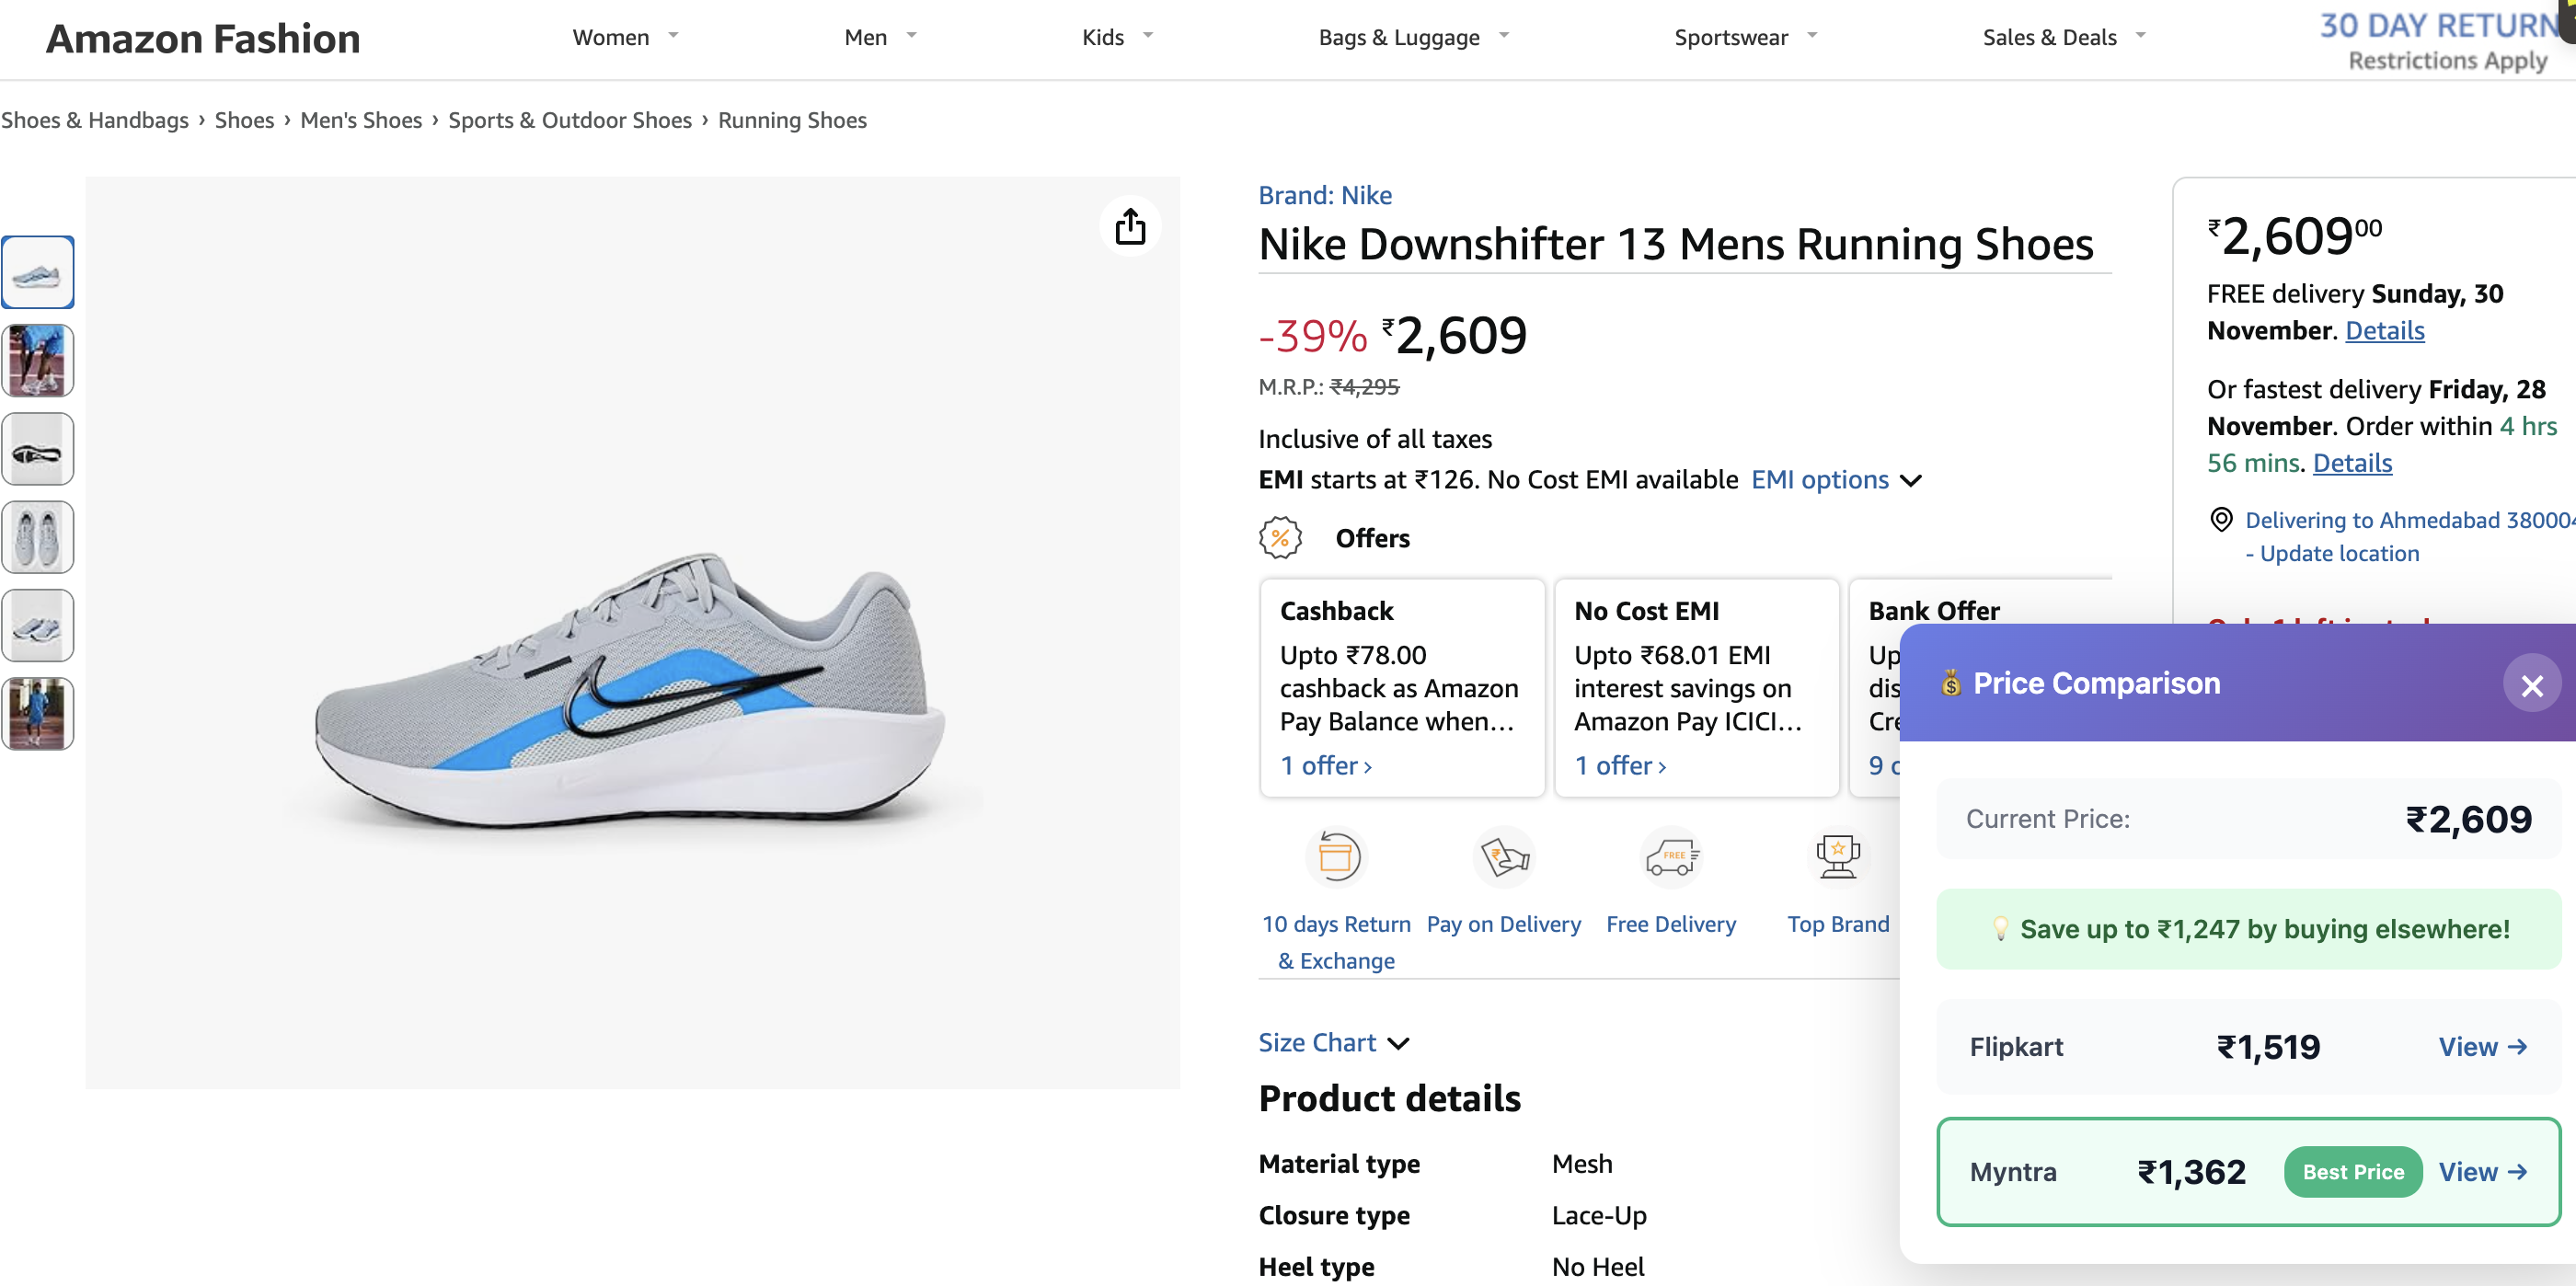Click the share icon on product image
The height and width of the screenshot is (1286, 2576).
[1130, 227]
